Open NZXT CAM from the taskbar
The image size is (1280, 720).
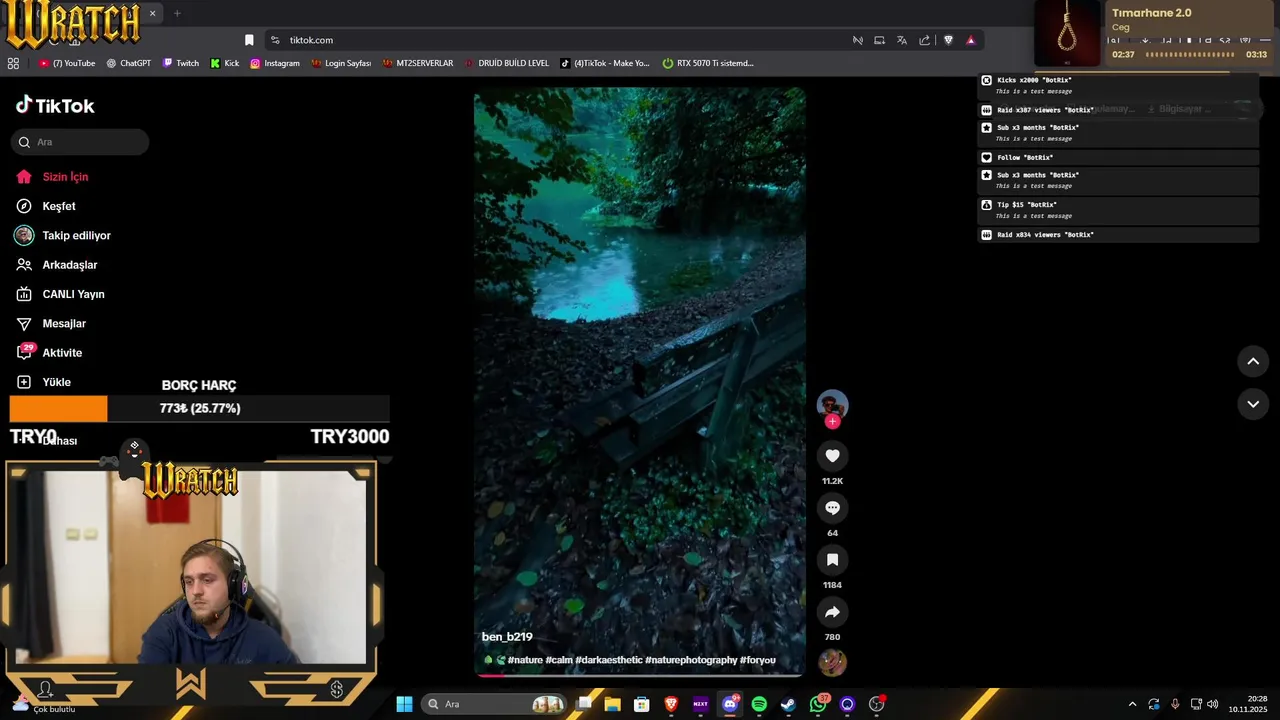click(700, 704)
